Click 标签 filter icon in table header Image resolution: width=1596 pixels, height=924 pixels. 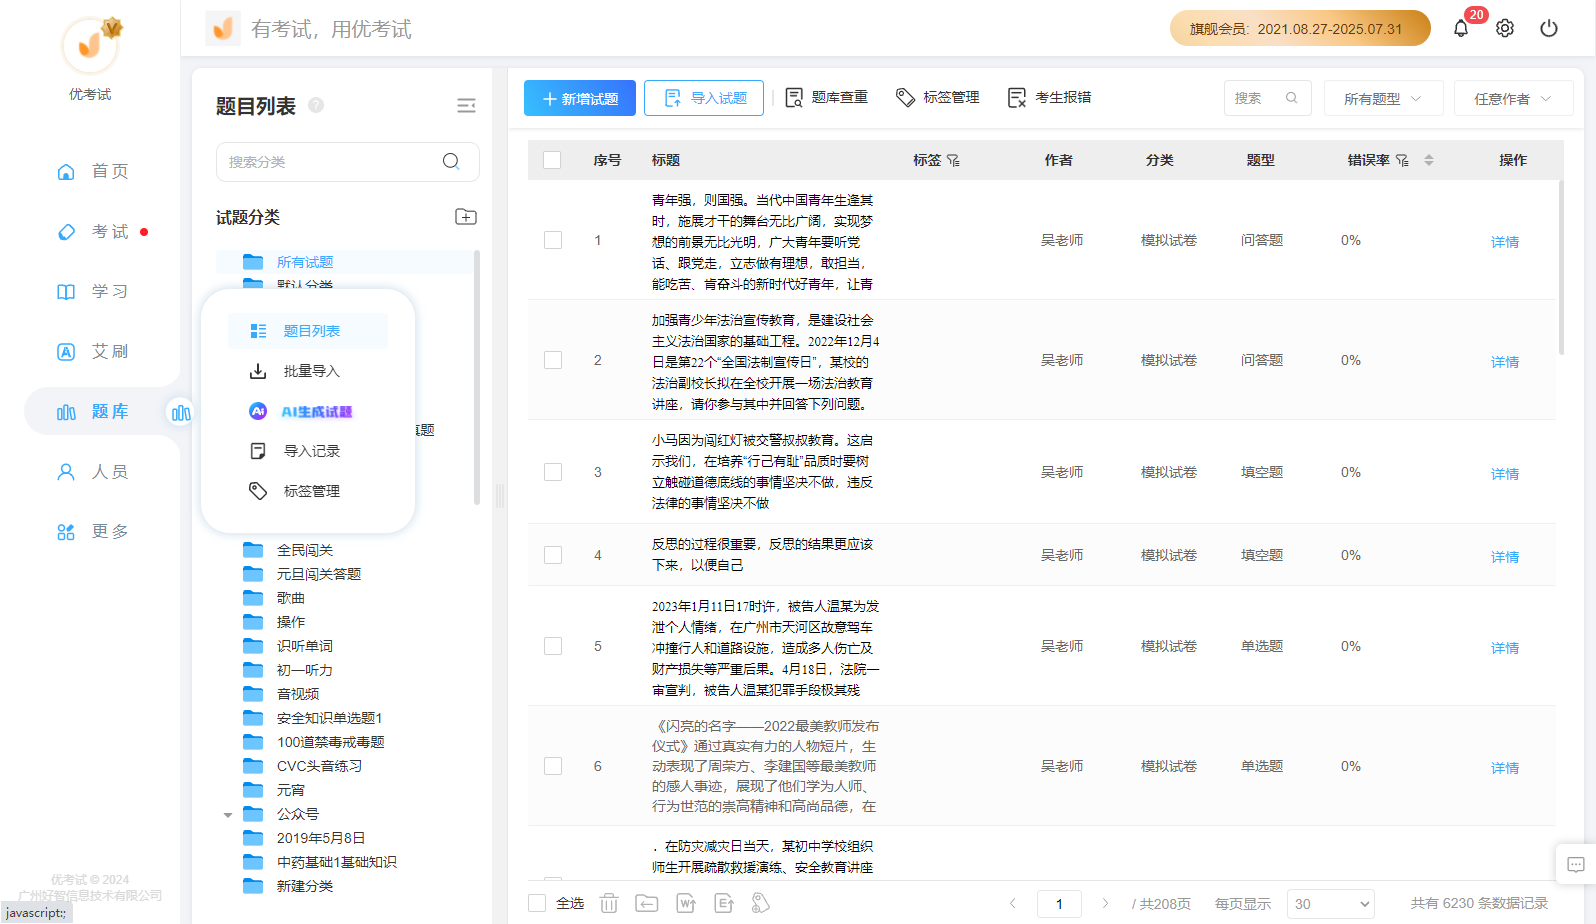click(953, 160)
